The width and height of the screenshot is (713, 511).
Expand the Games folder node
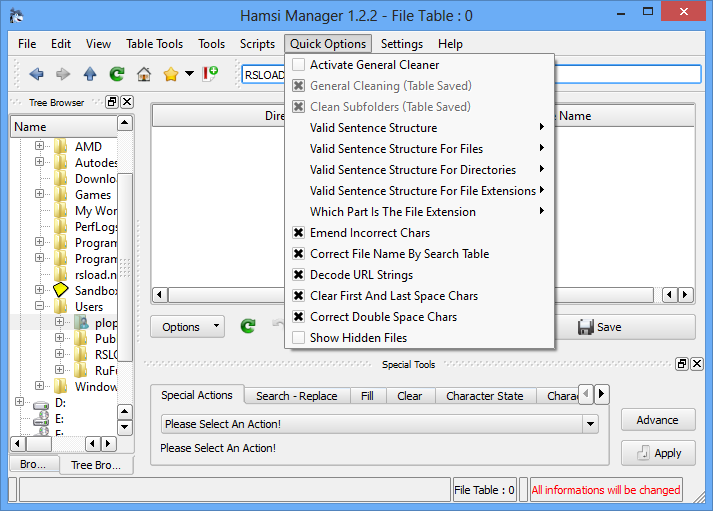point(40,194)
